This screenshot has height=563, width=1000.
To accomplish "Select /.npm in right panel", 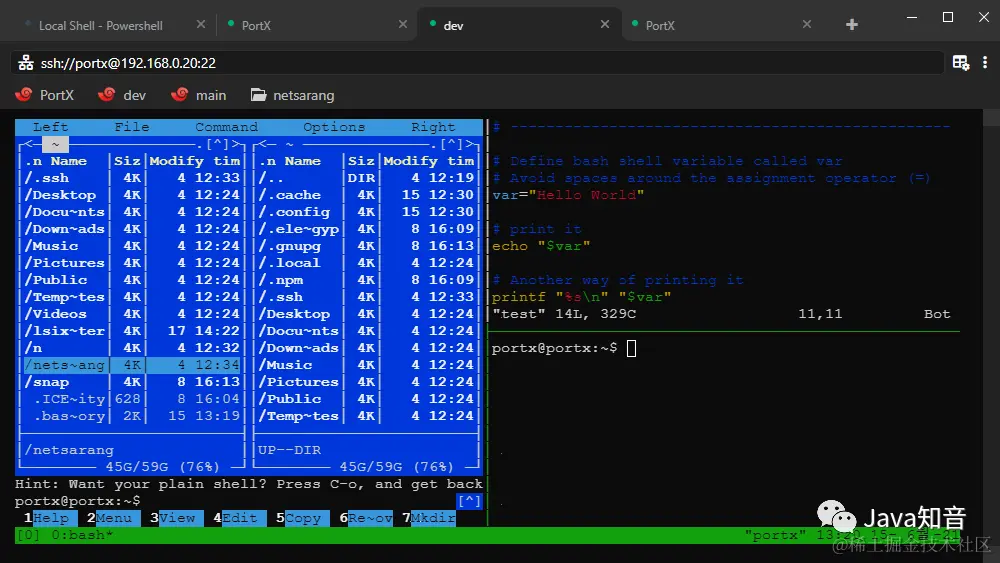I will click(367, 280).
